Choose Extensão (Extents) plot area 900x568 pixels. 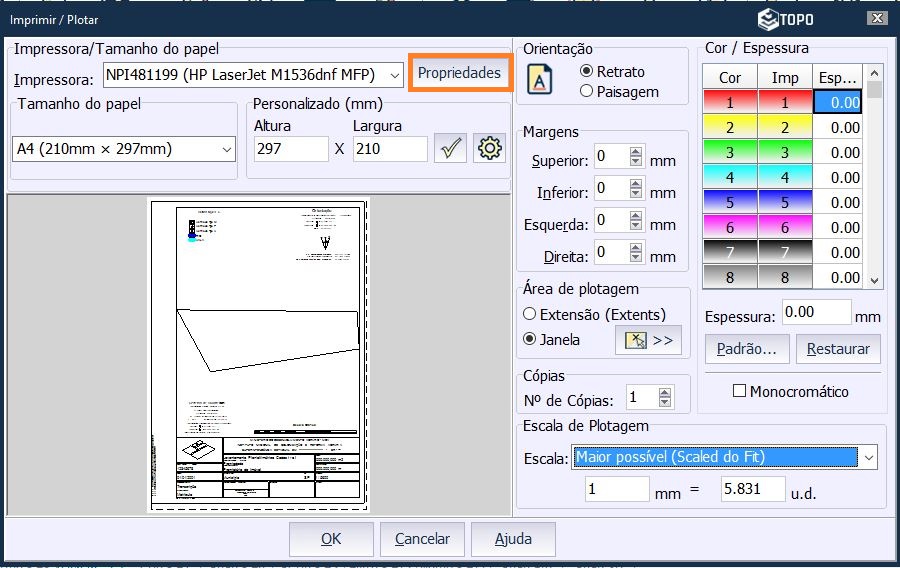530,314
